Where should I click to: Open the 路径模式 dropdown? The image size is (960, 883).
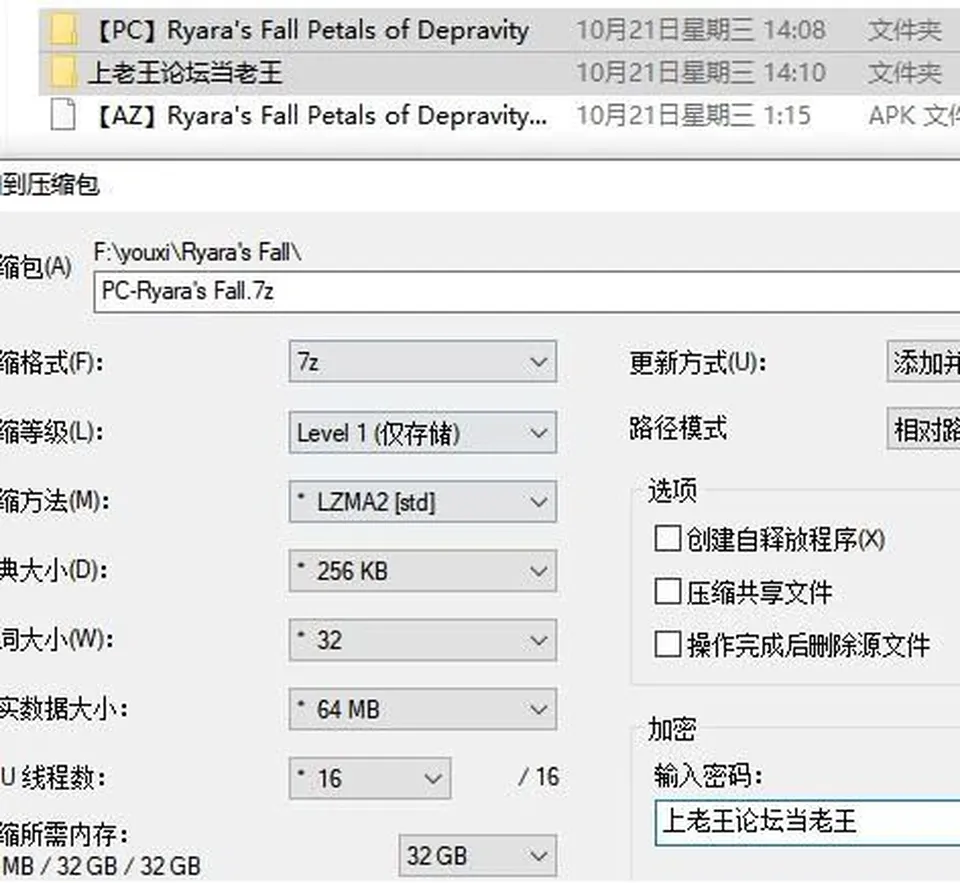923,429
